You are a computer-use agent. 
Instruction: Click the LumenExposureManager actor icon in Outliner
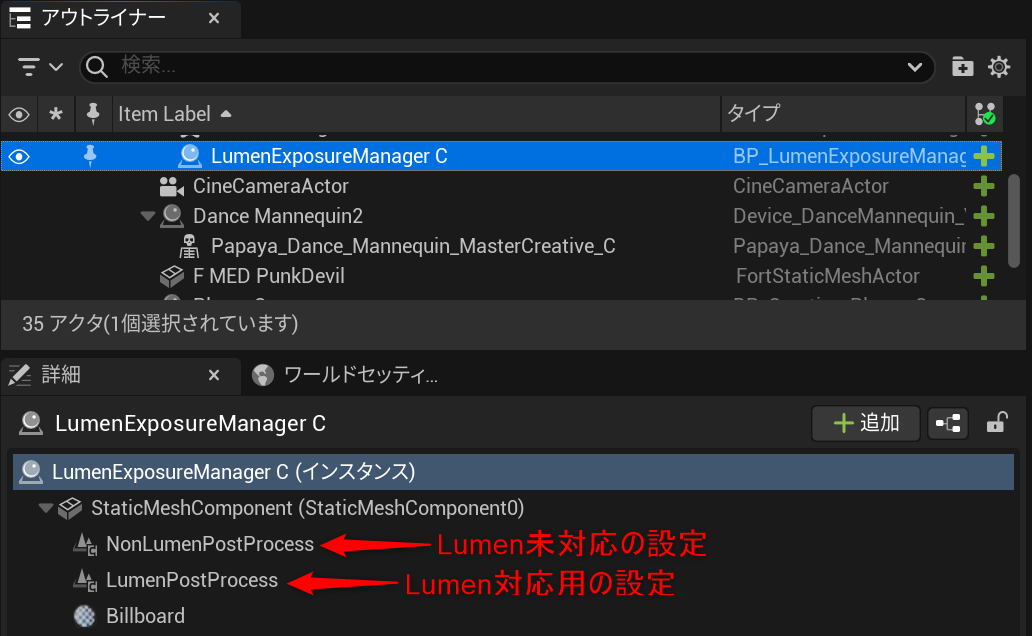[190, 156]
